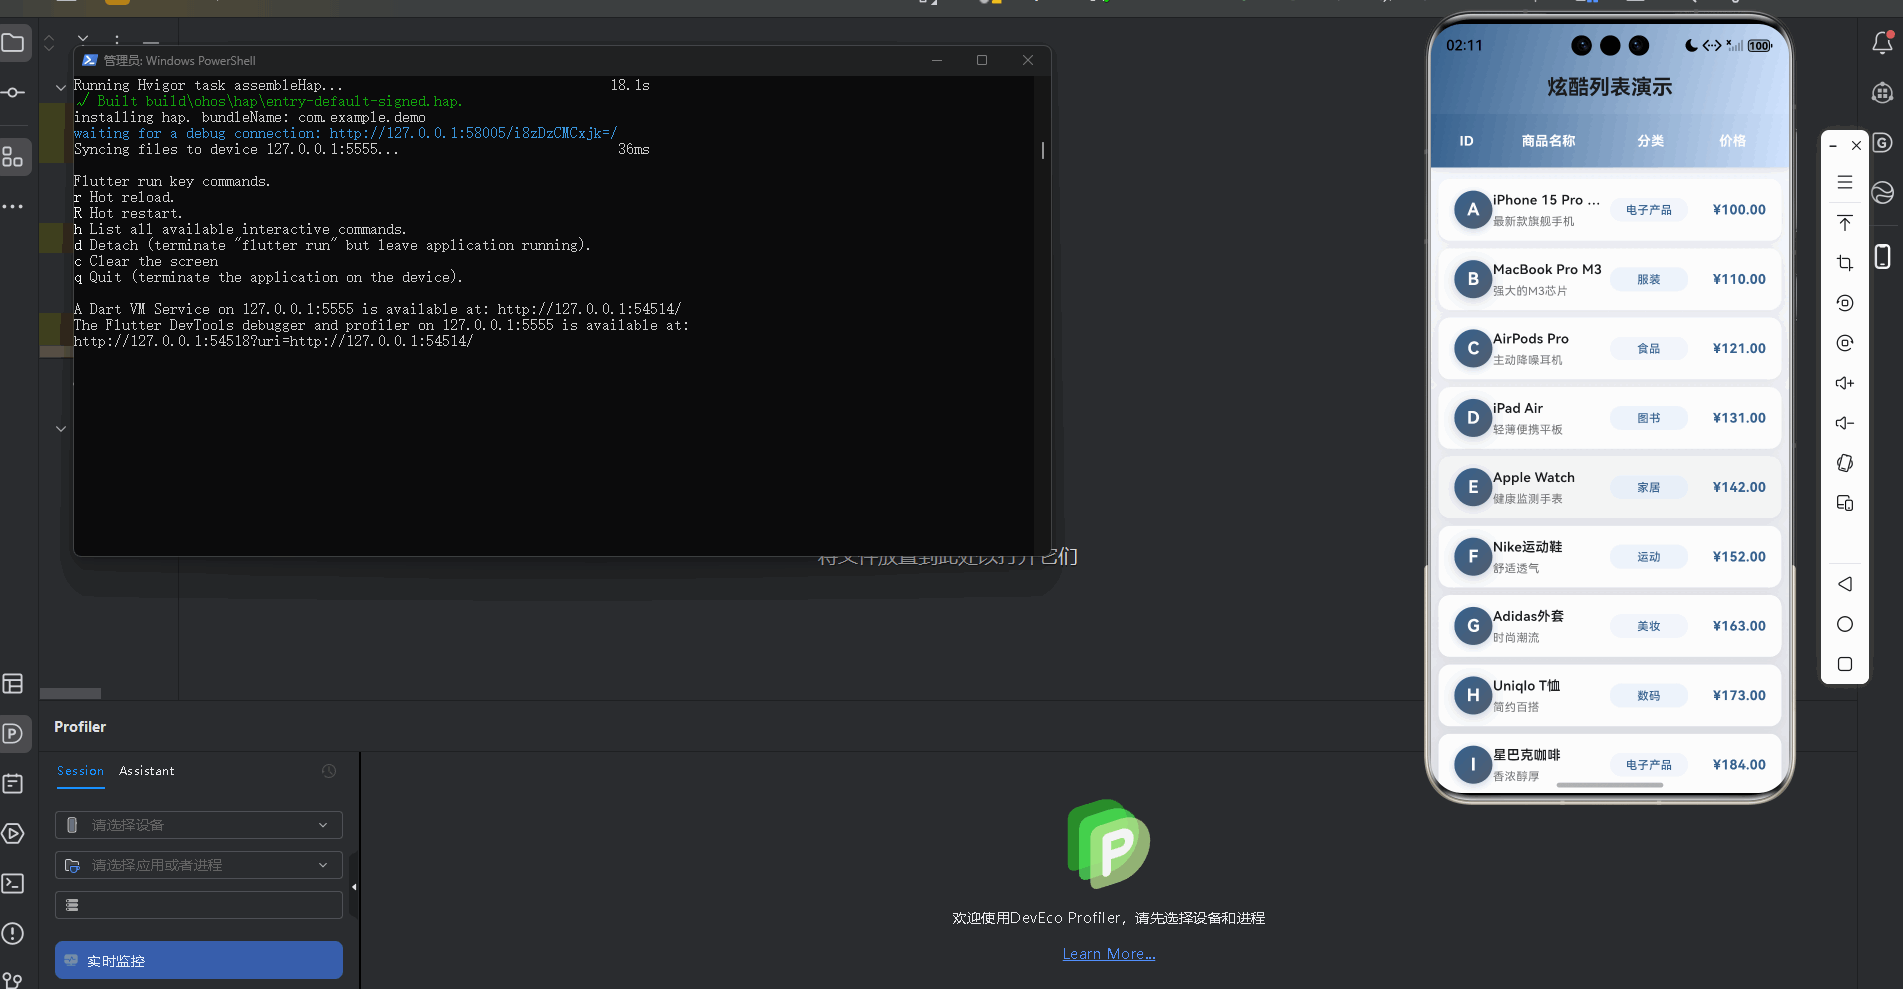Screen dimensions: 1903x989
Task: Select the Apple Watch list item
Action: click(1609, 487)
